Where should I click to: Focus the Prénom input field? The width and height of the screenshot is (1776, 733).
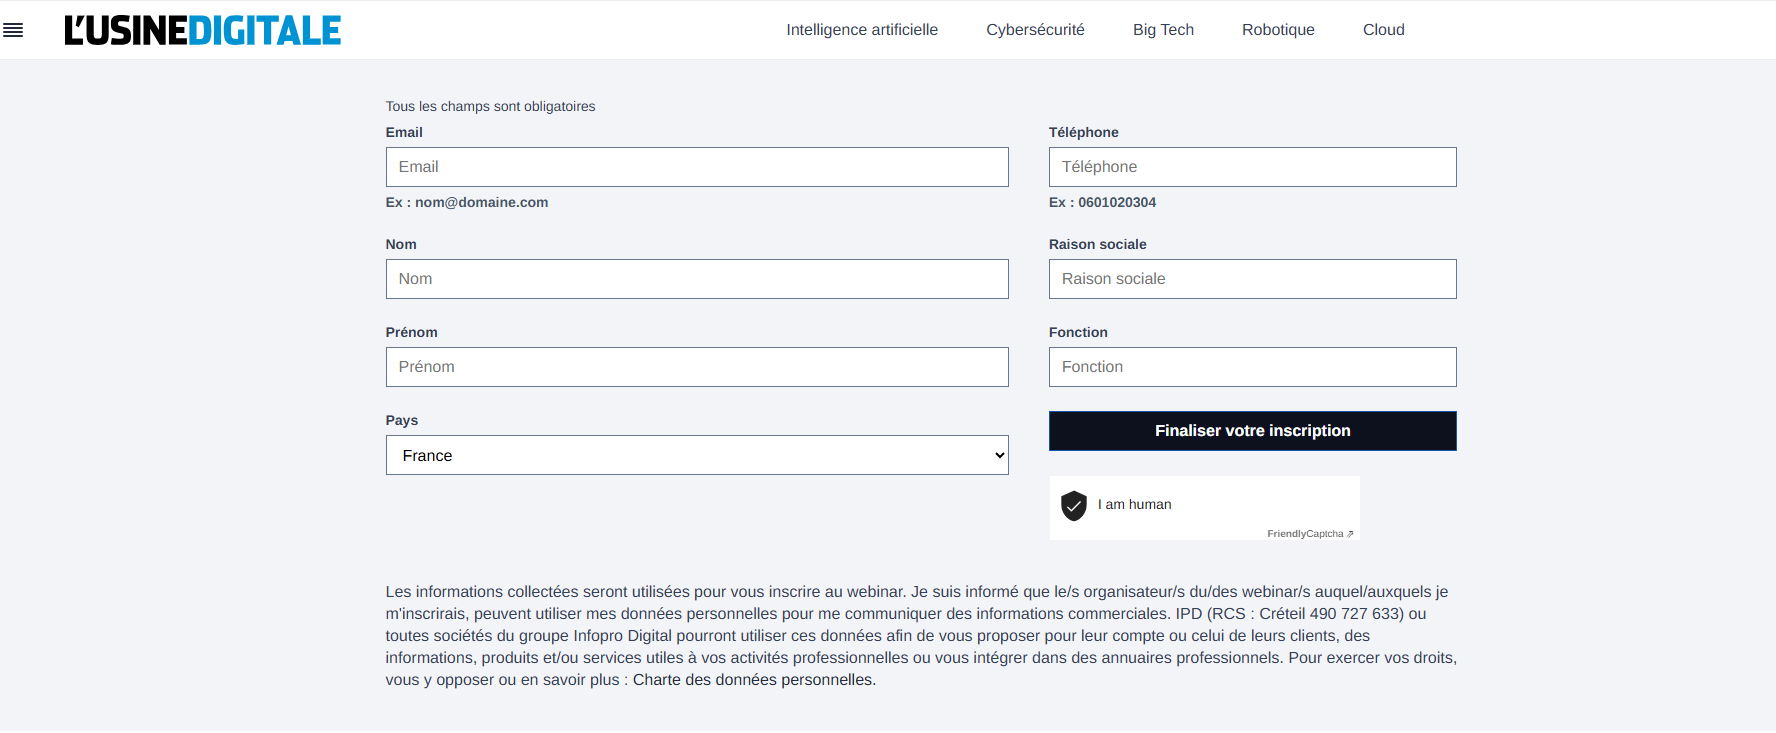click(x=697, y=367)
